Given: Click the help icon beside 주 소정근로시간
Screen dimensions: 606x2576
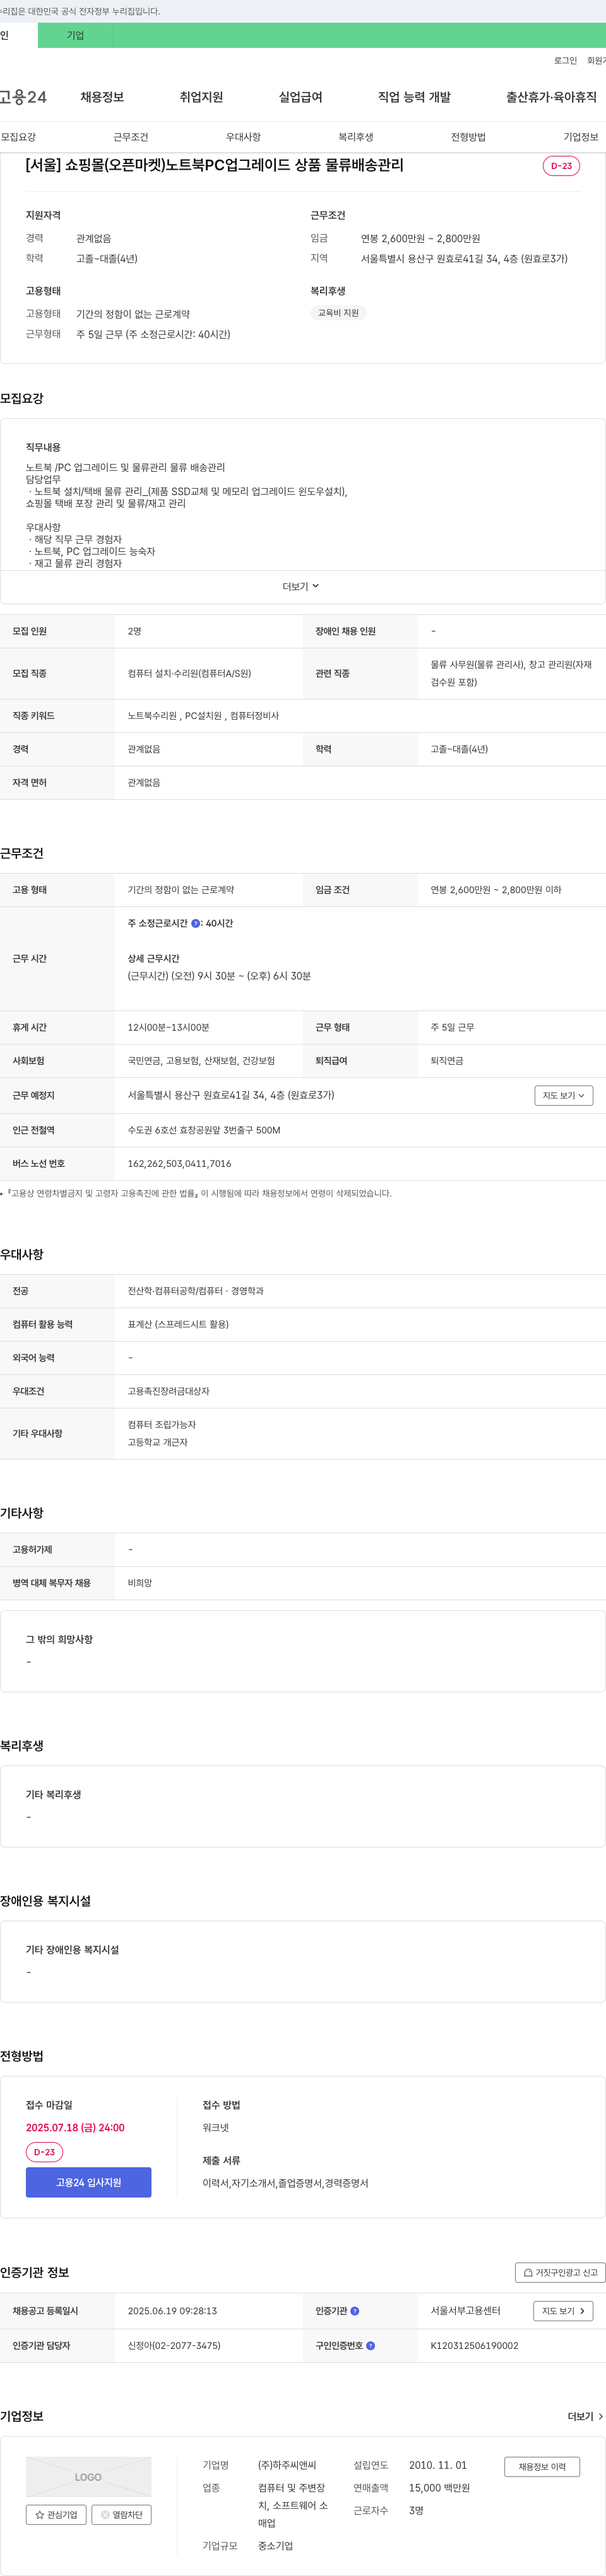Looking at the screenshot, I should coord(196,923).
